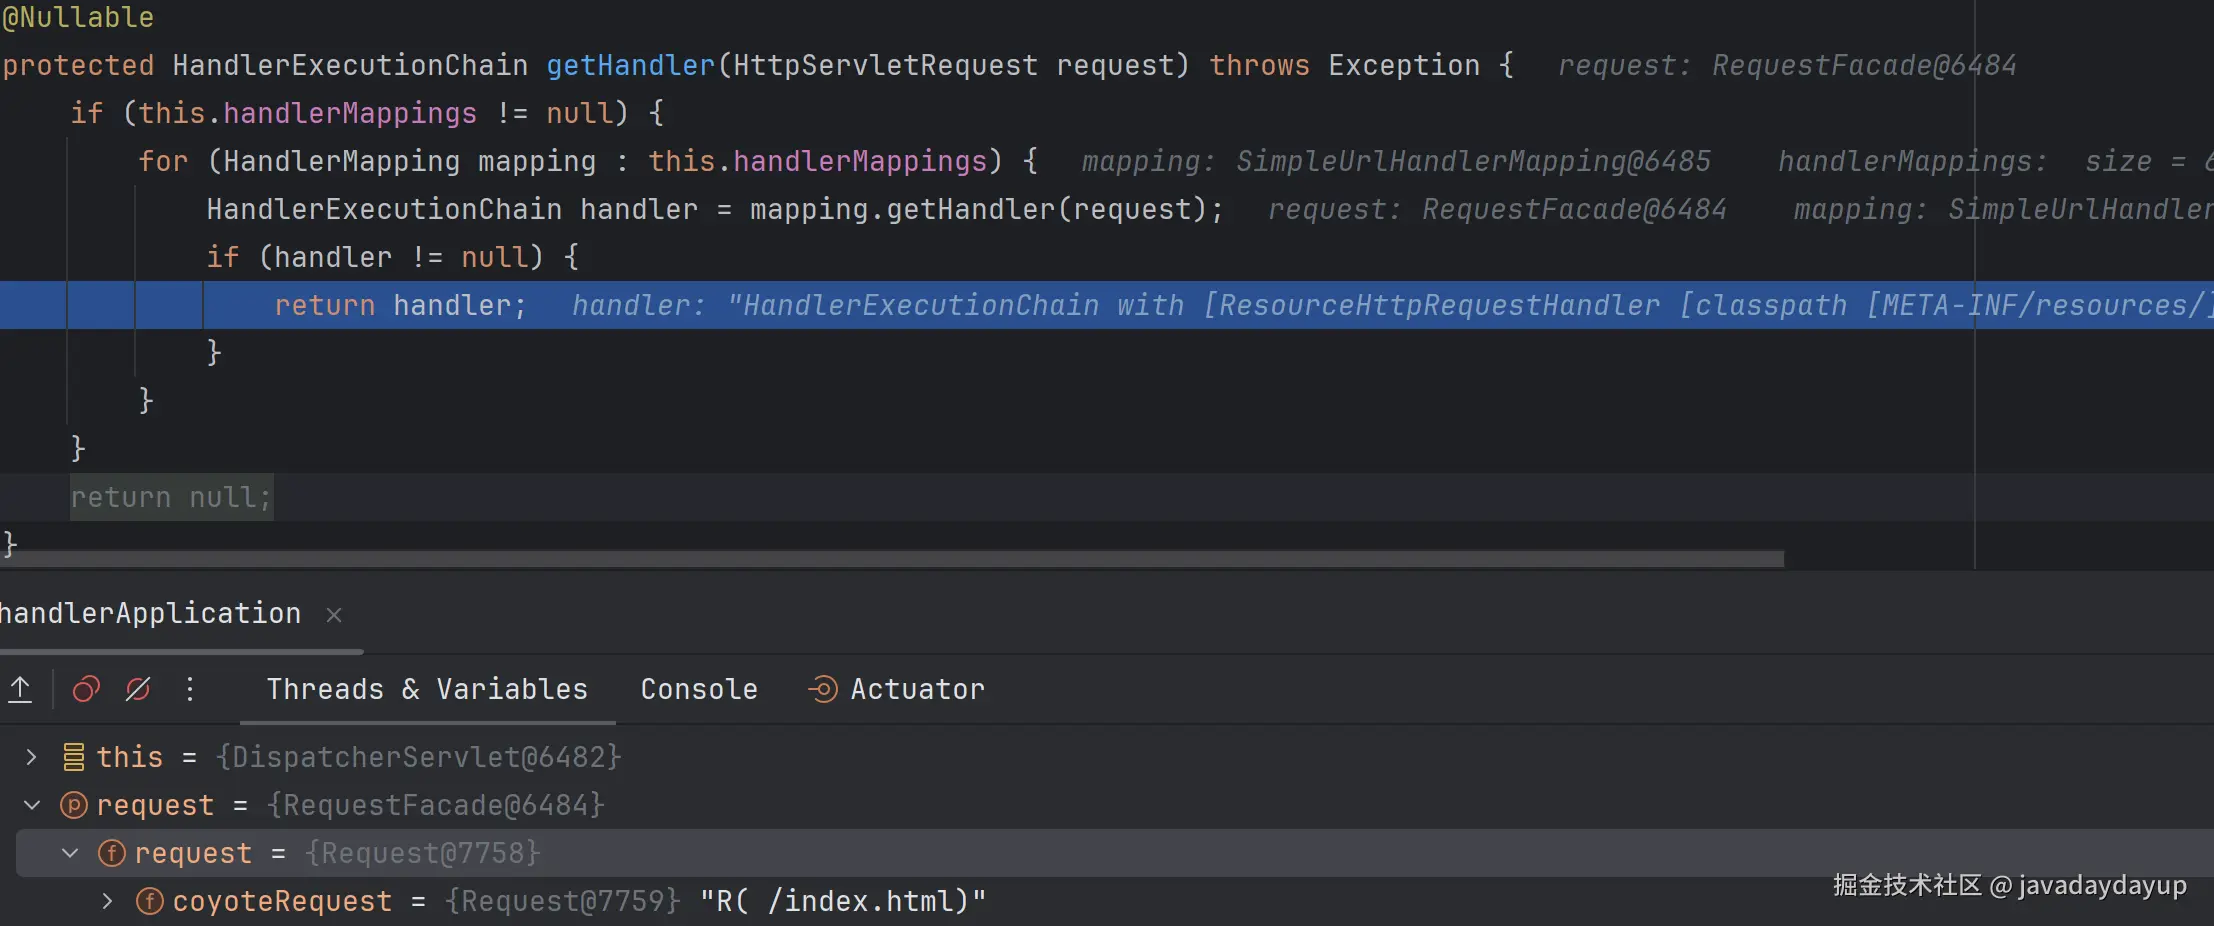The image size is (2214, 926).
Task: Click the getHandler method name
Action: 630,65
